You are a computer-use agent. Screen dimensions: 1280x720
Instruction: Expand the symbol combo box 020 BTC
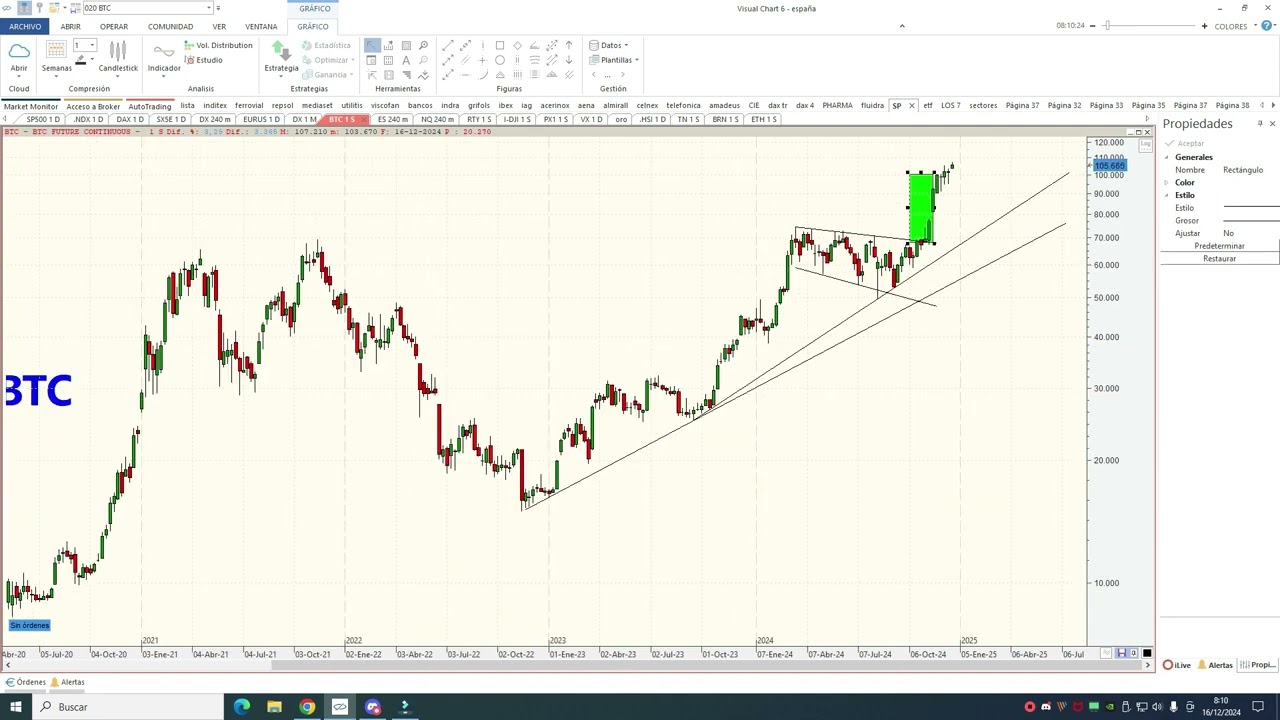(x=209, y=8)
